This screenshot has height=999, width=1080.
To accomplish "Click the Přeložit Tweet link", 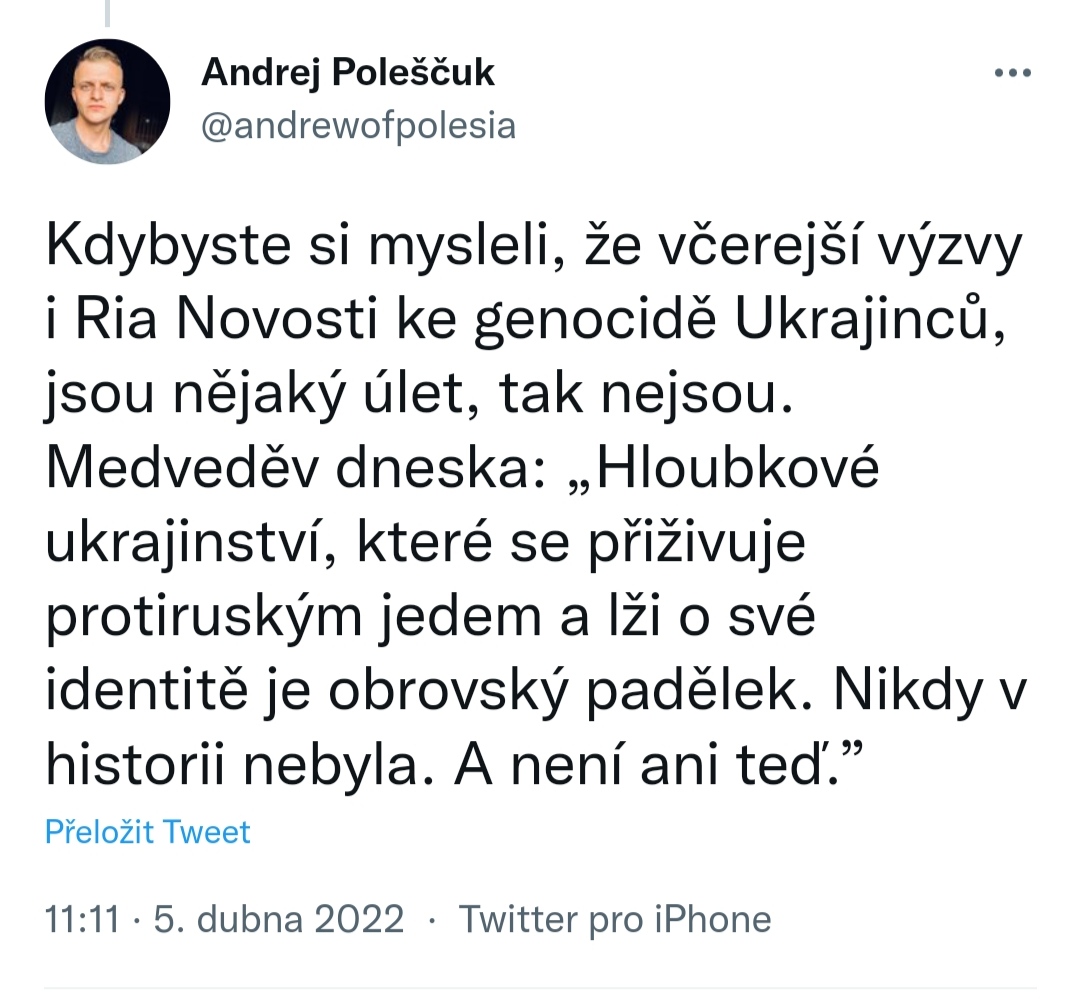I will tap(148, 832).
